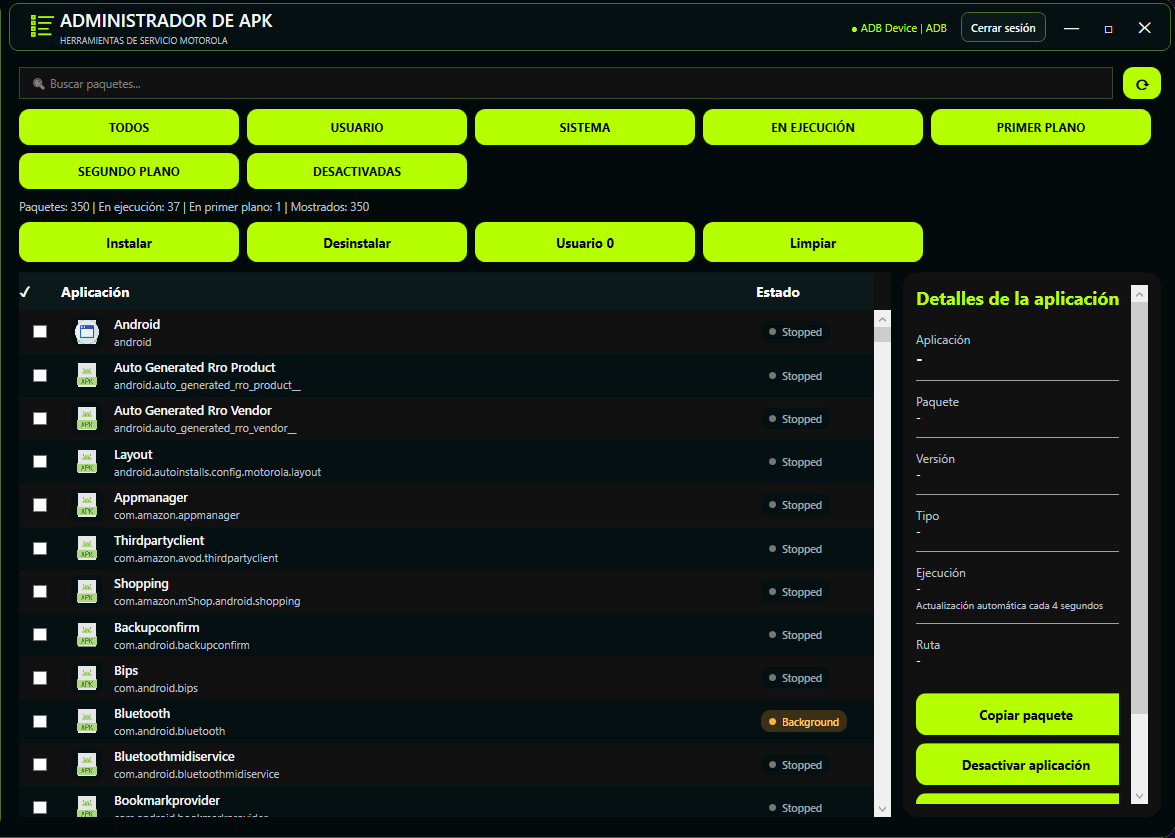Show PRIMER PLANO apps
The width and height of the screenshot is (1175, 838).
pyautogui.click(x=1040, y=127)
